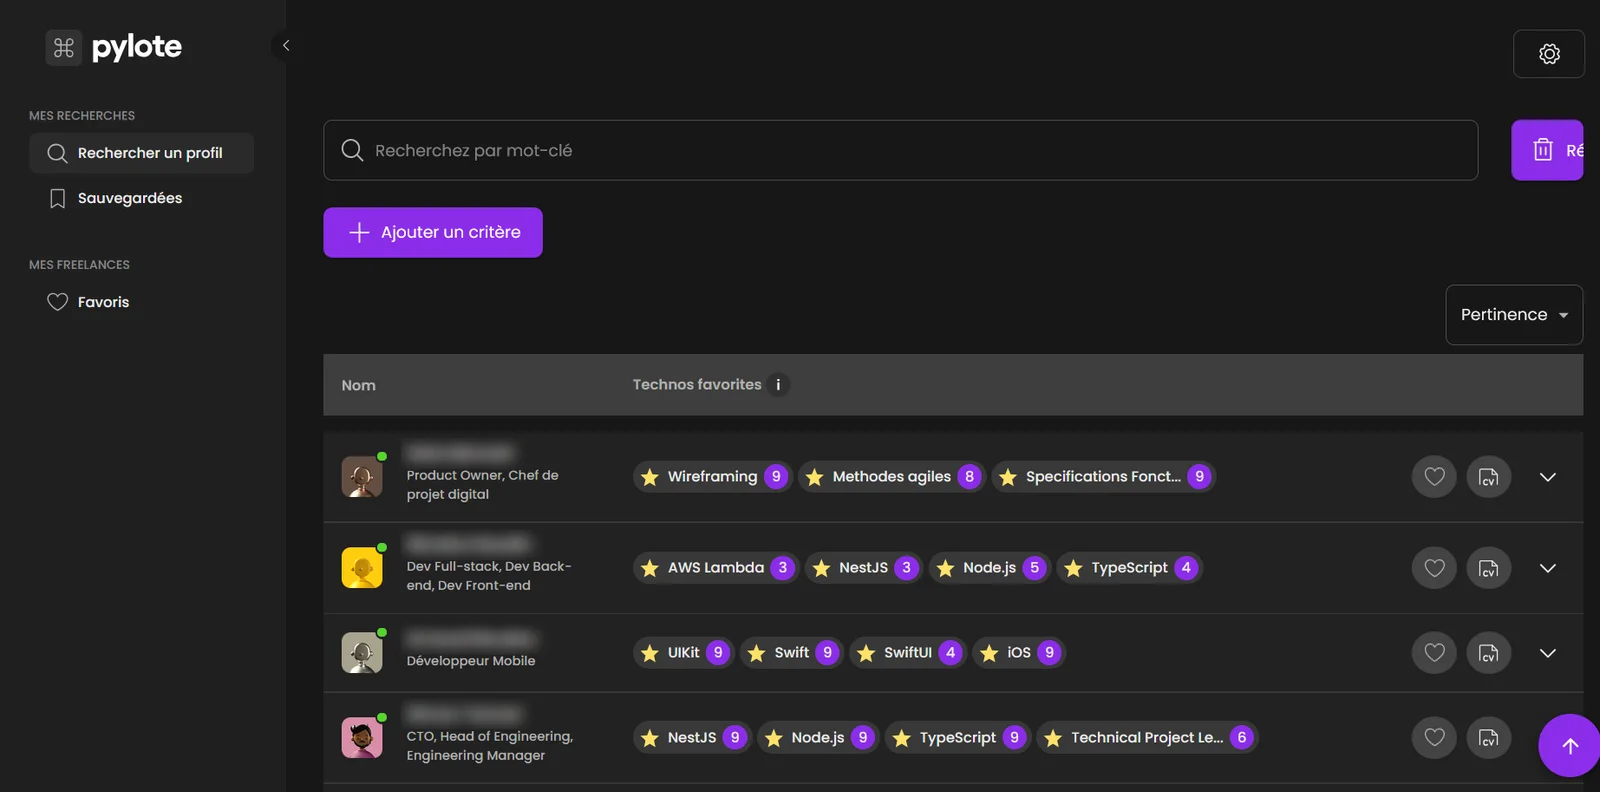
Task: Click the Technos favorites info icon
Action: [x=778, y=384]
